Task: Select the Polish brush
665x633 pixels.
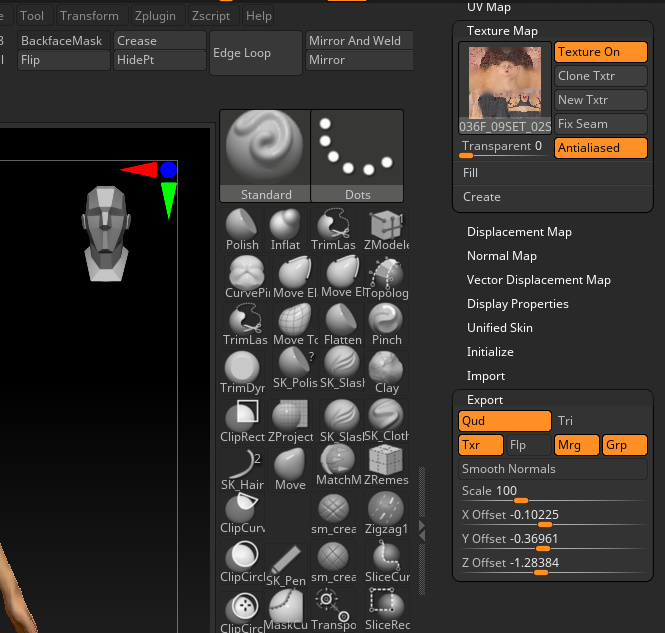Action: click(x=242, y=229)
